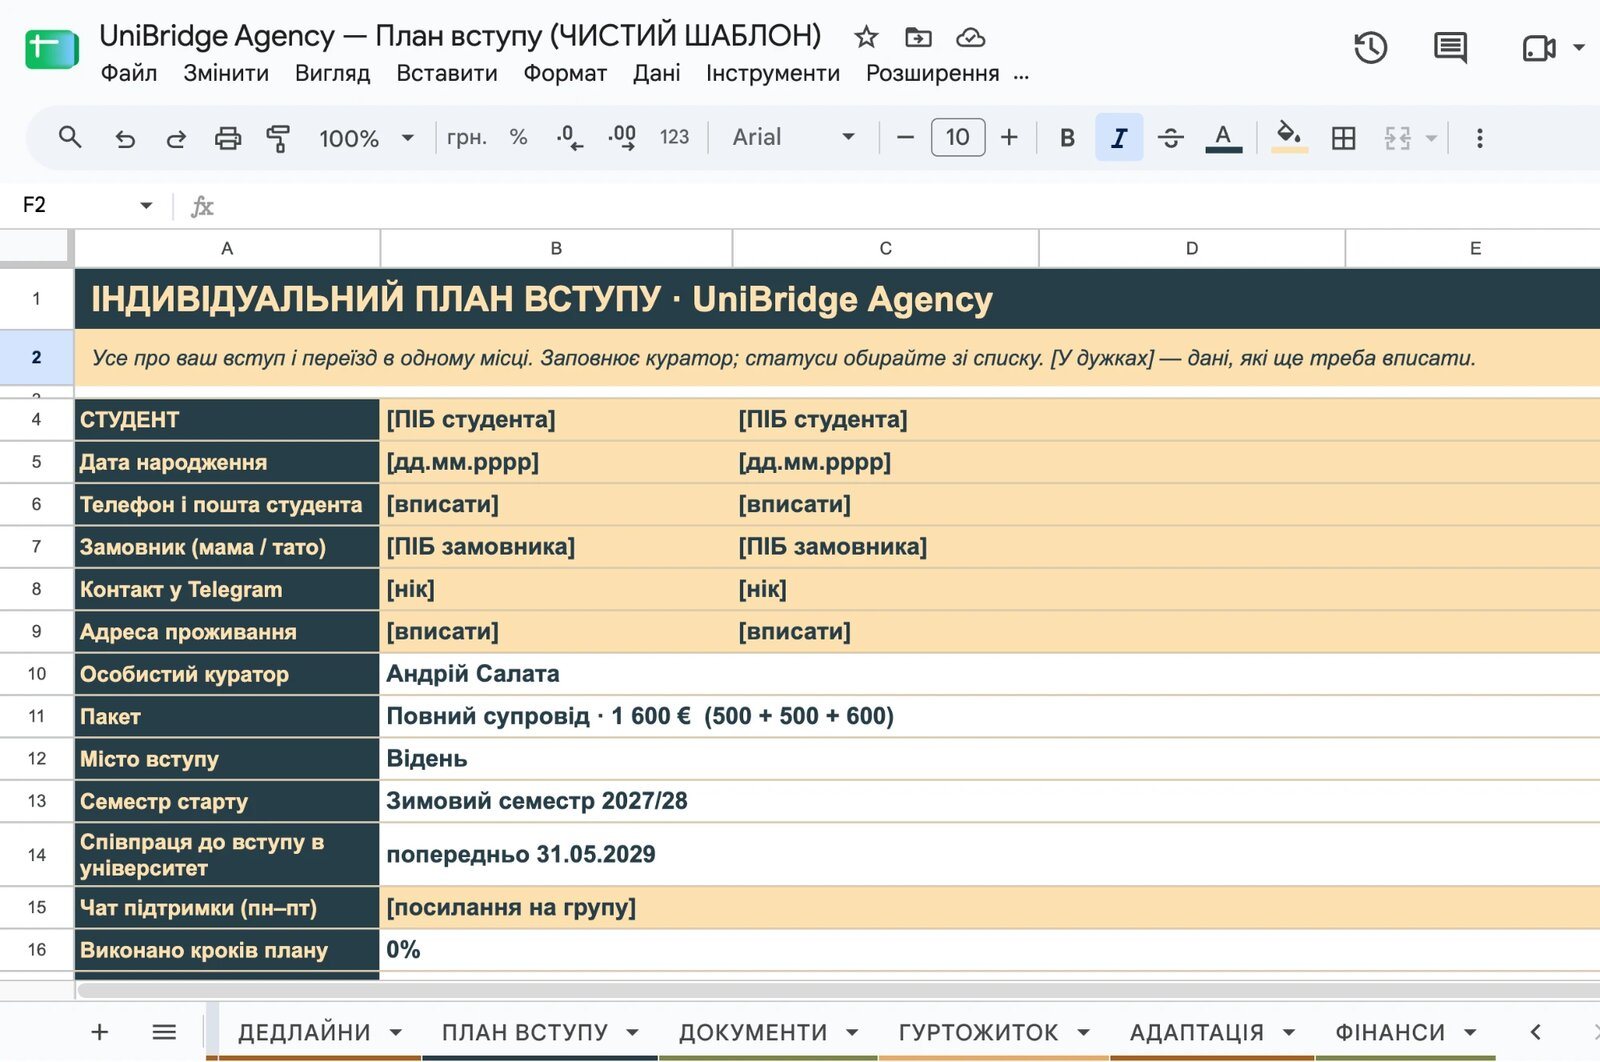Image resolution: width=1600 pixels, height=1062 pixels.
Task: Redo the last undone action
Action: 176,138
